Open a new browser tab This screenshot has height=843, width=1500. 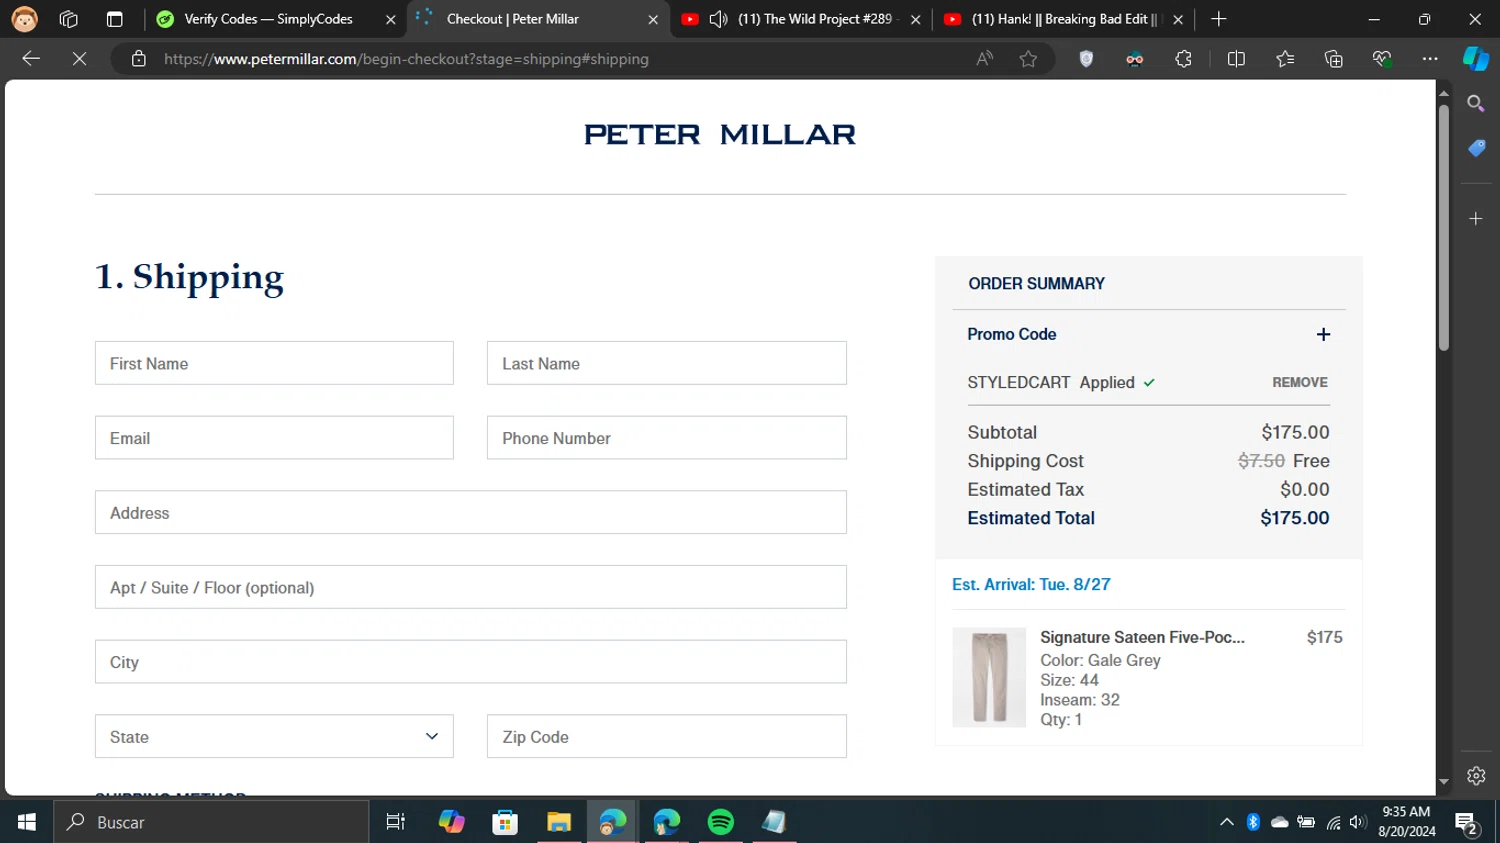(1218, 19)
